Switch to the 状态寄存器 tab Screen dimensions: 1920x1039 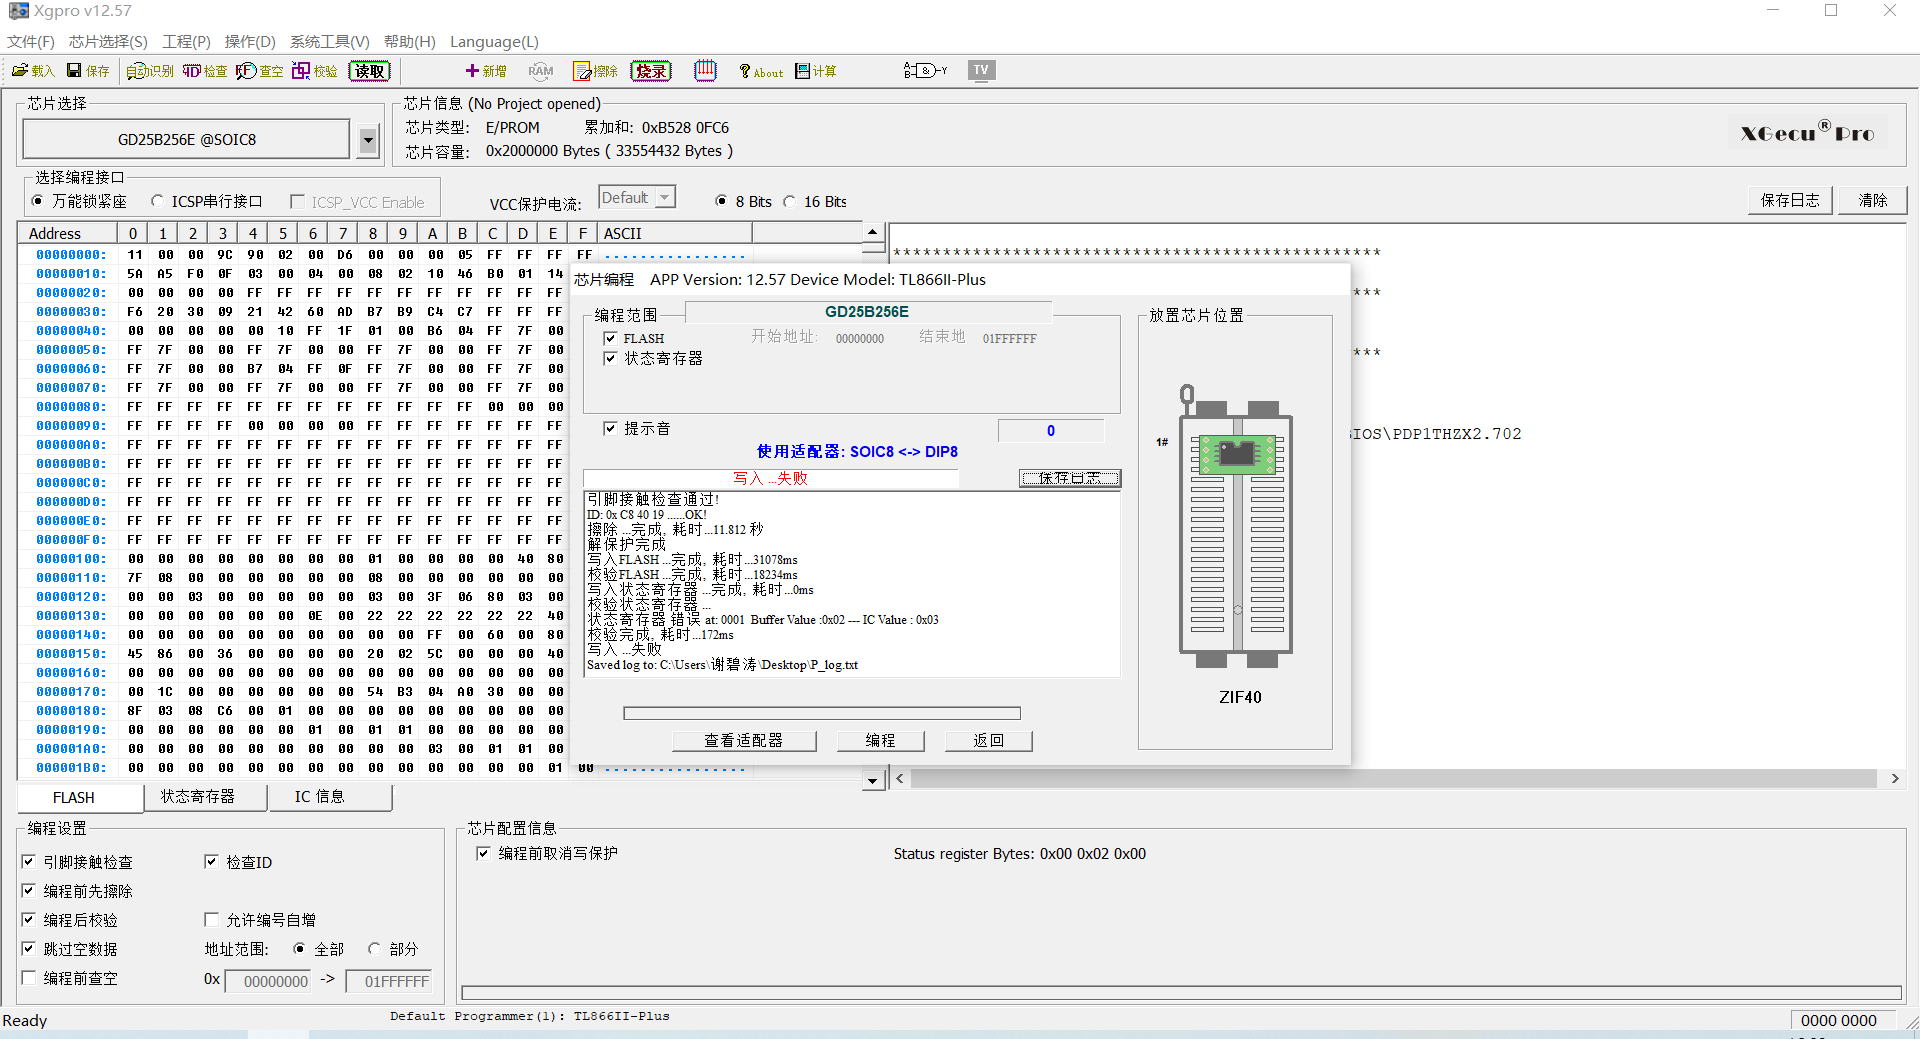pos(198,797)
